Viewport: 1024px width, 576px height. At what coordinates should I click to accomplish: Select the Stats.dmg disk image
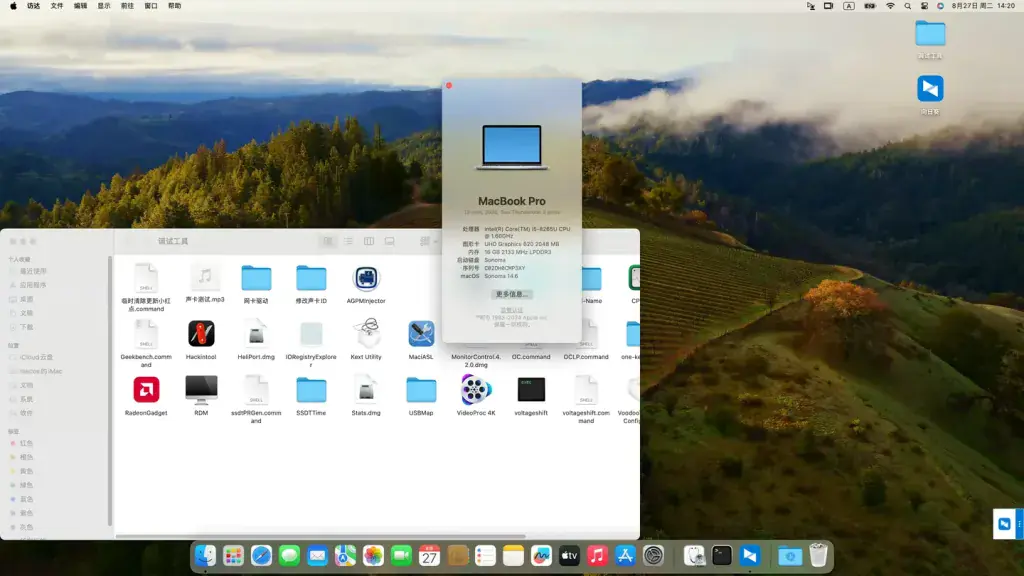pyautogui.click(x=366, y=390)
